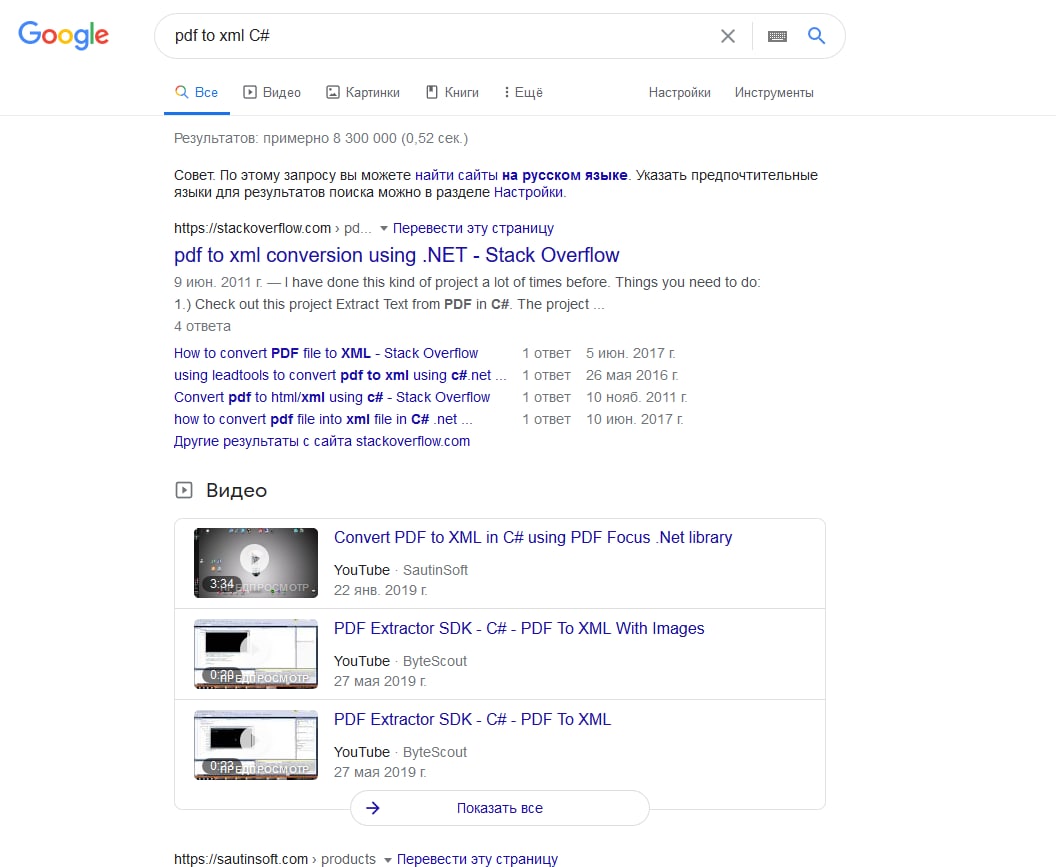Viewport: 1056px width, 867px height.
Task: Expand the dropdown arrow next to stackoverflow.com URL
Action: point(383,228)
